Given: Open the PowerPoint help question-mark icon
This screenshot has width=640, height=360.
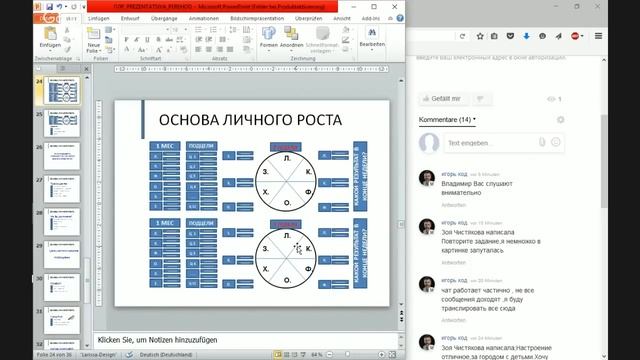Looking at the screenshot, I should (x=400, y=18).
